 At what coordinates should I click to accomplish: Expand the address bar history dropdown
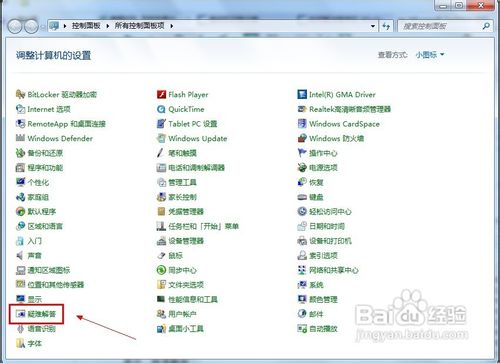[x=373, y=26]
